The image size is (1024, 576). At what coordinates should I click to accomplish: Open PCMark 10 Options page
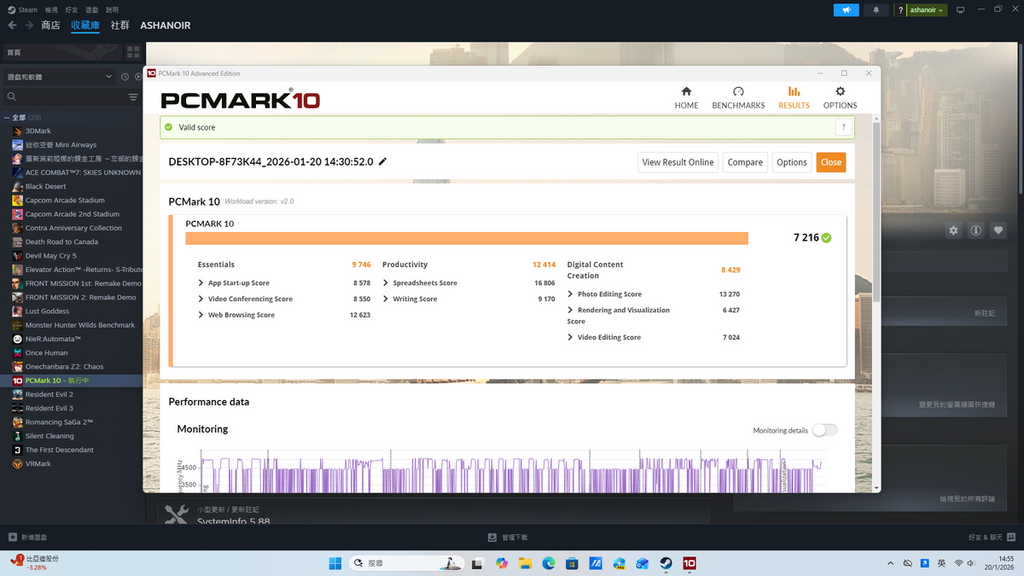840,99
